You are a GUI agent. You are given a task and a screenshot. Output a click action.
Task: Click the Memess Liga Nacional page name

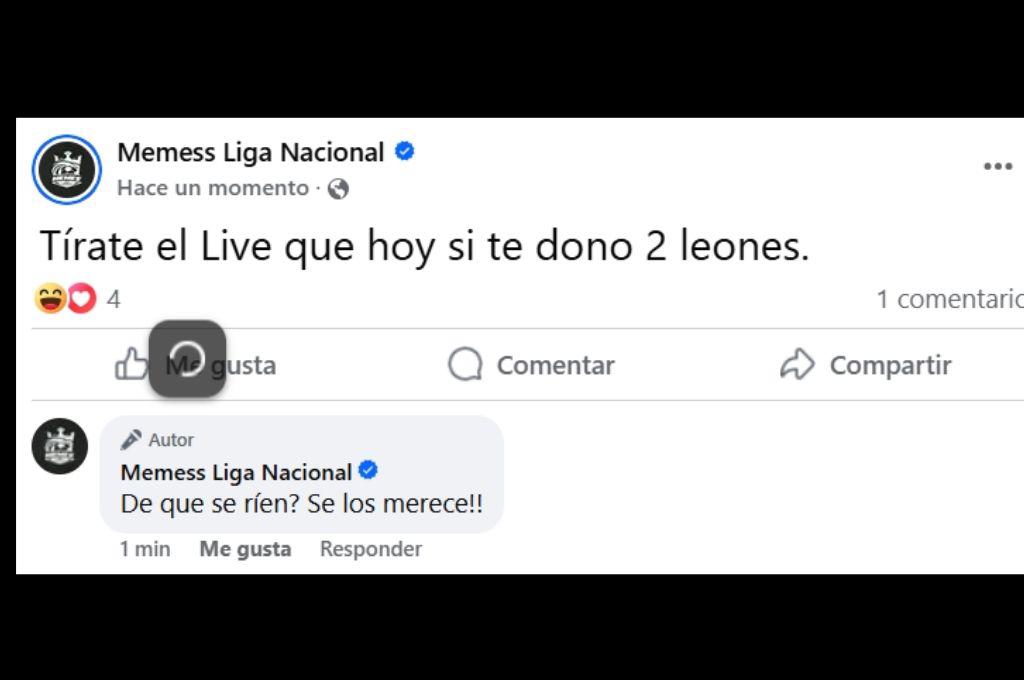coord(250,151)
